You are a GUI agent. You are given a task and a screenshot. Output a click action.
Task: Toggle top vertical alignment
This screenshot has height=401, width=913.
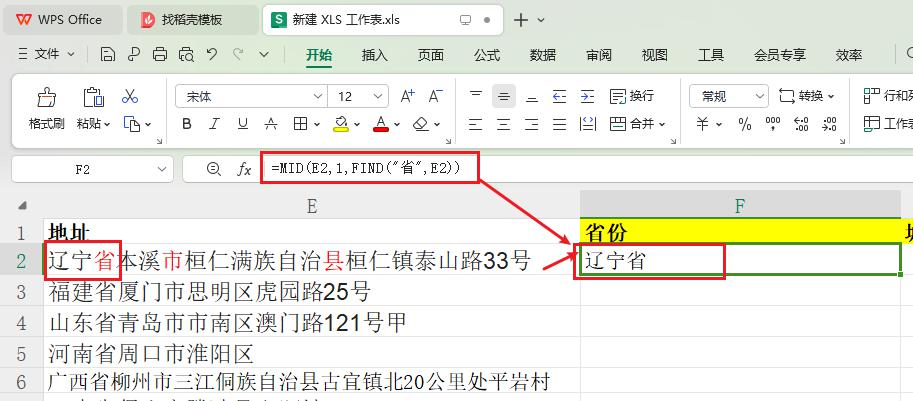pos(476,96)
